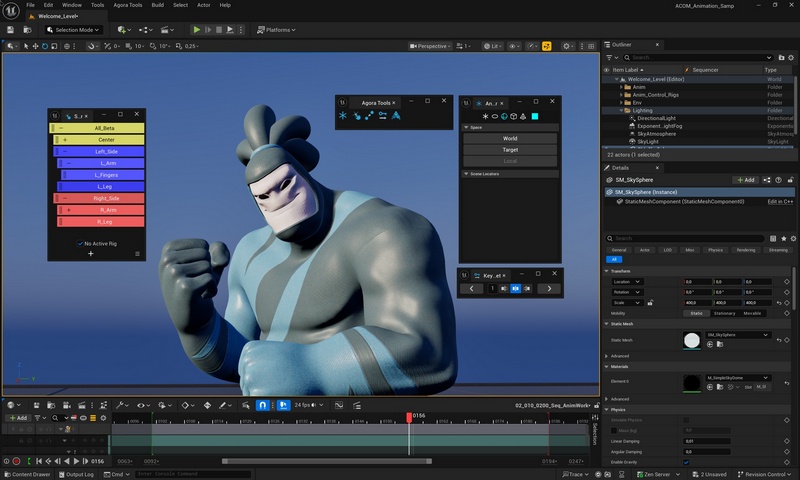Set Mobility to Movable
The image size is (800, 480).
[751, 313]
